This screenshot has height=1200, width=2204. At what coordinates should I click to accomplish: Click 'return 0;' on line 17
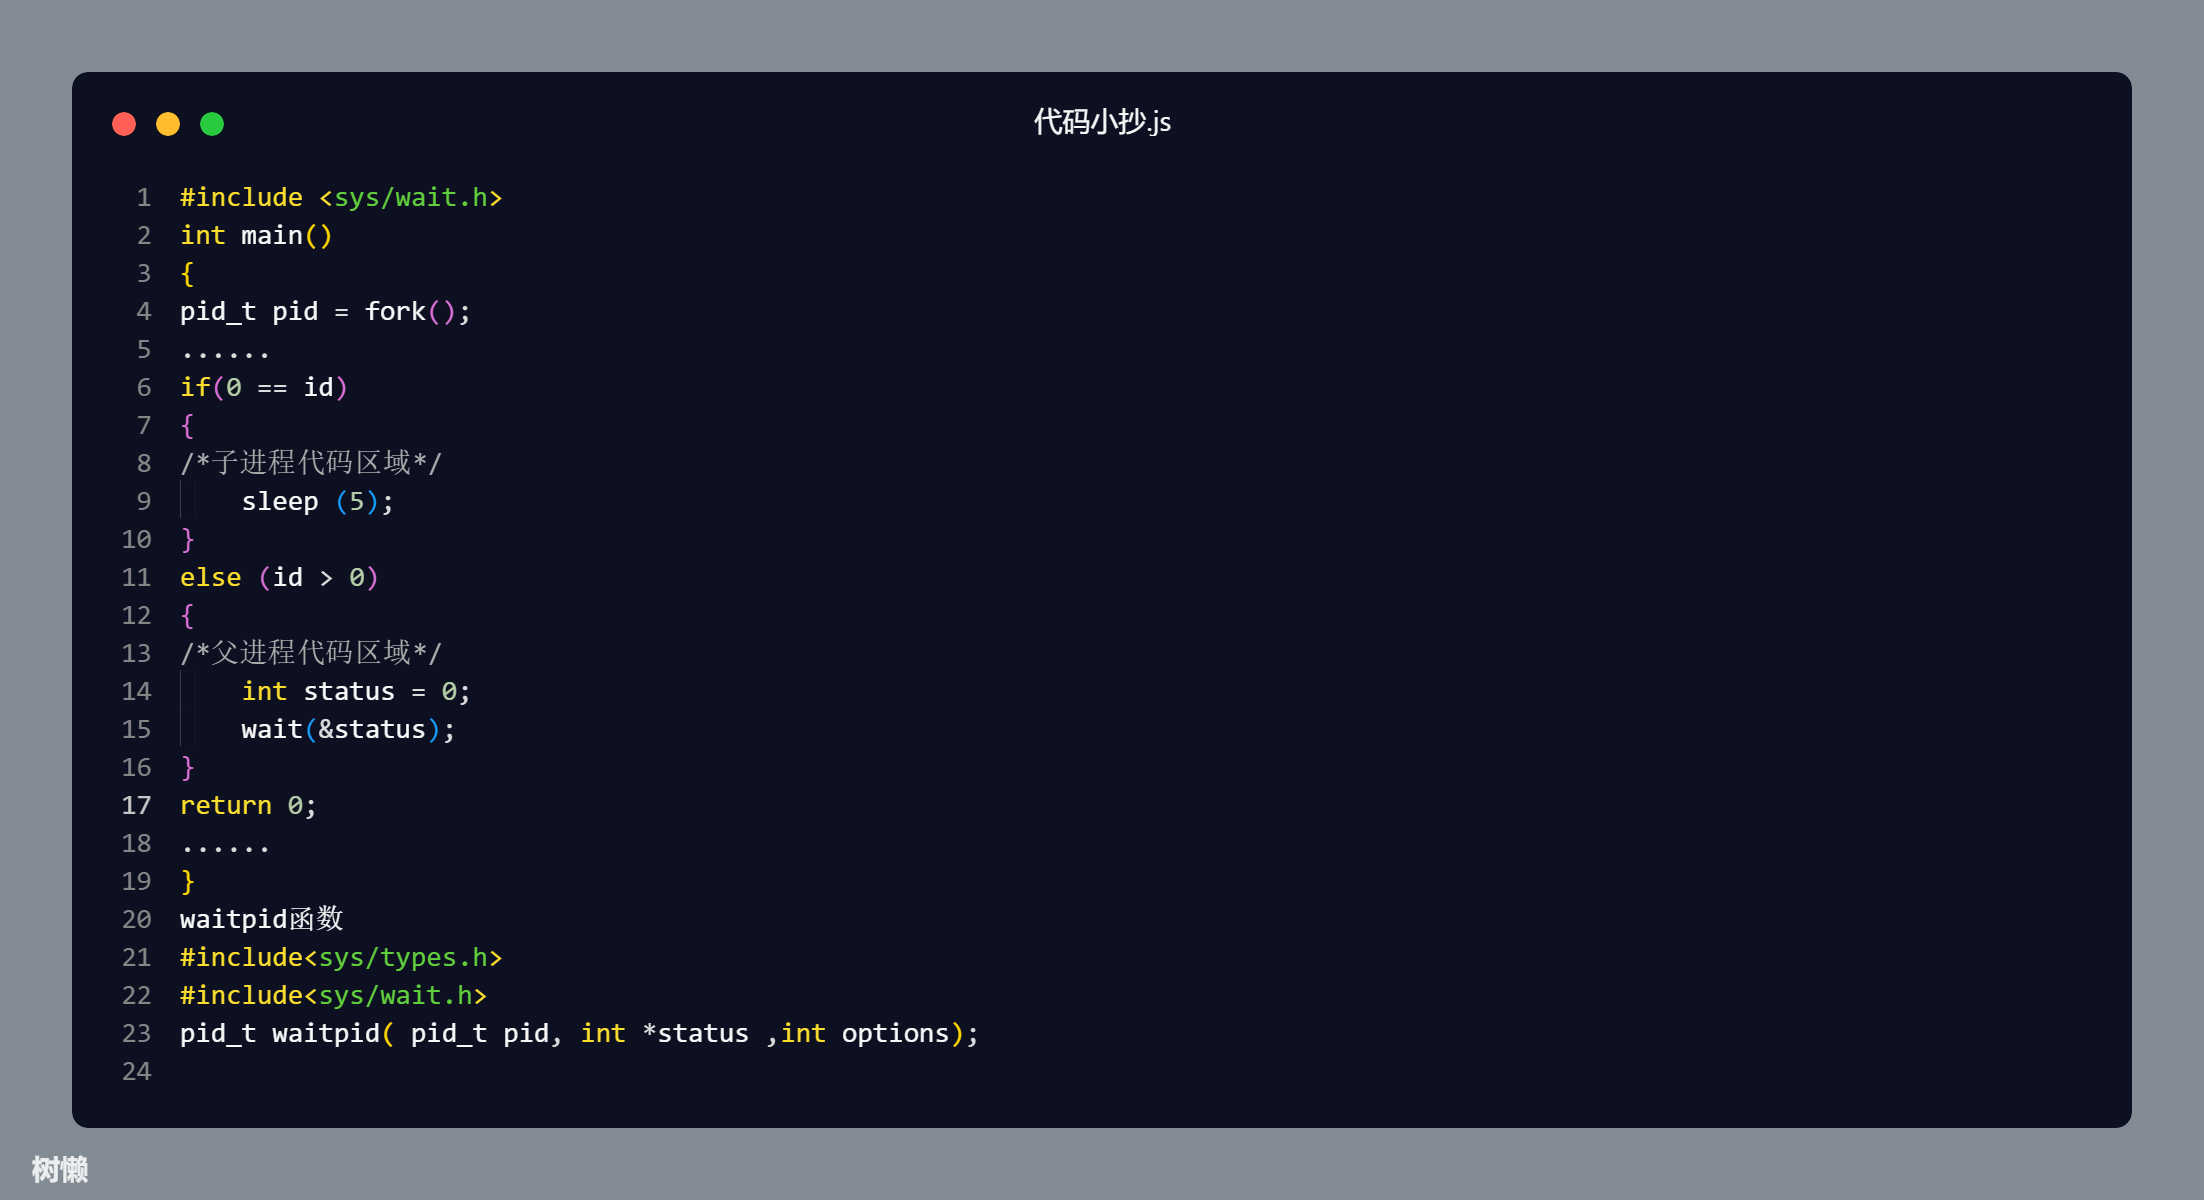[x=248, y=806]
